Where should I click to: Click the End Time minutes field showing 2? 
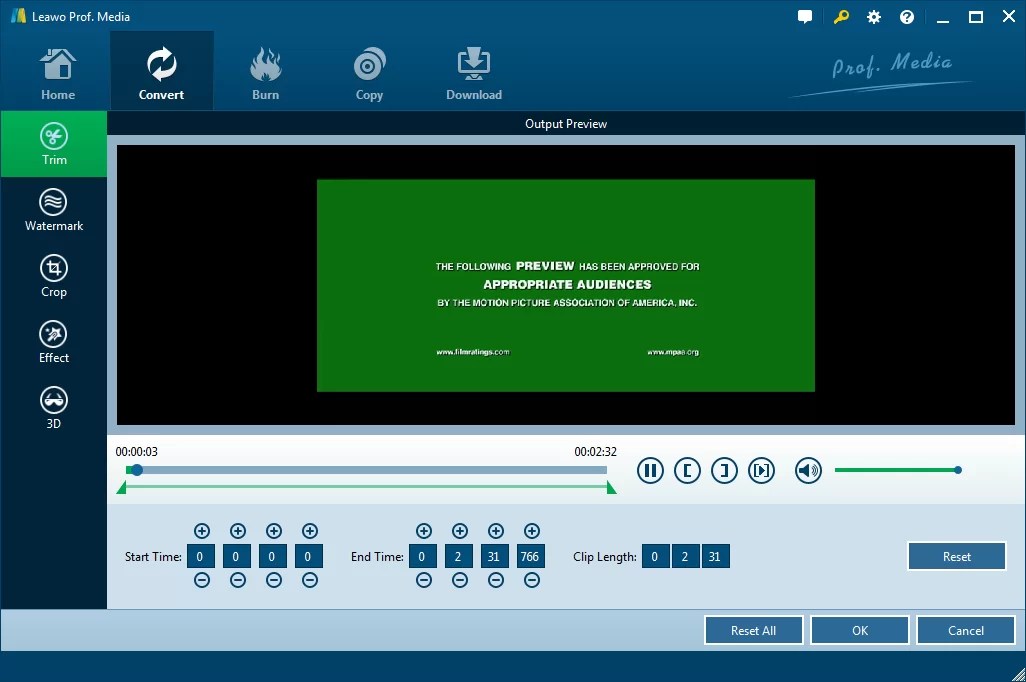coord(459,556)
